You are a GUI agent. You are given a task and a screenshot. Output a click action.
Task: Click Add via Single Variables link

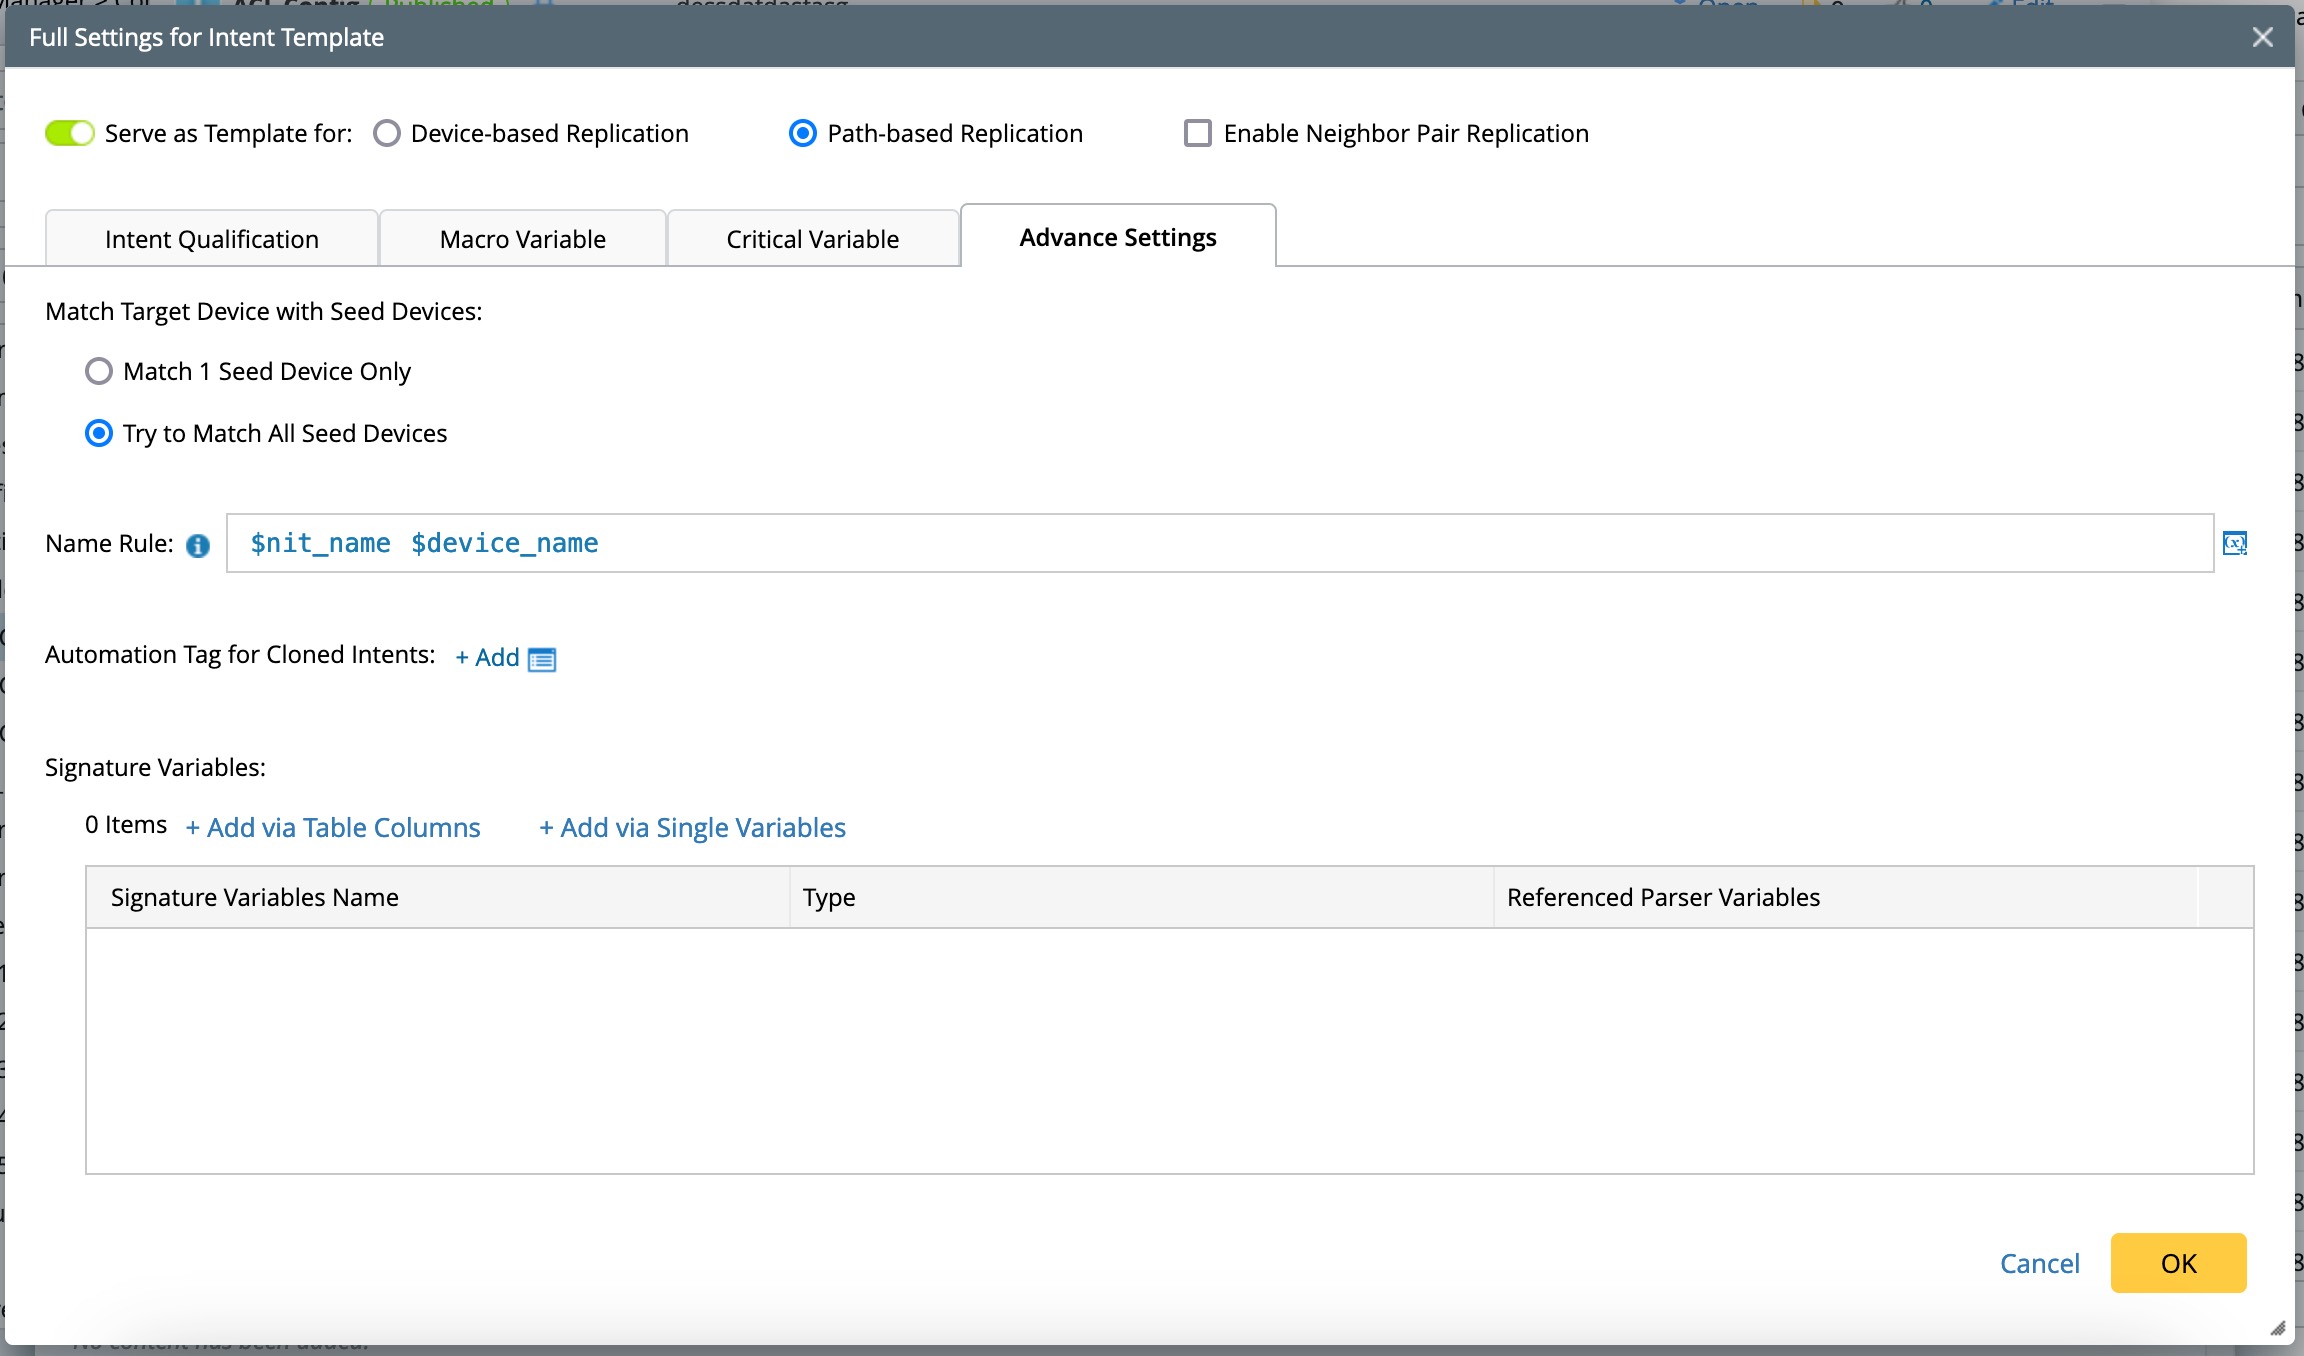pyautogui.click(x=692, y=827)
